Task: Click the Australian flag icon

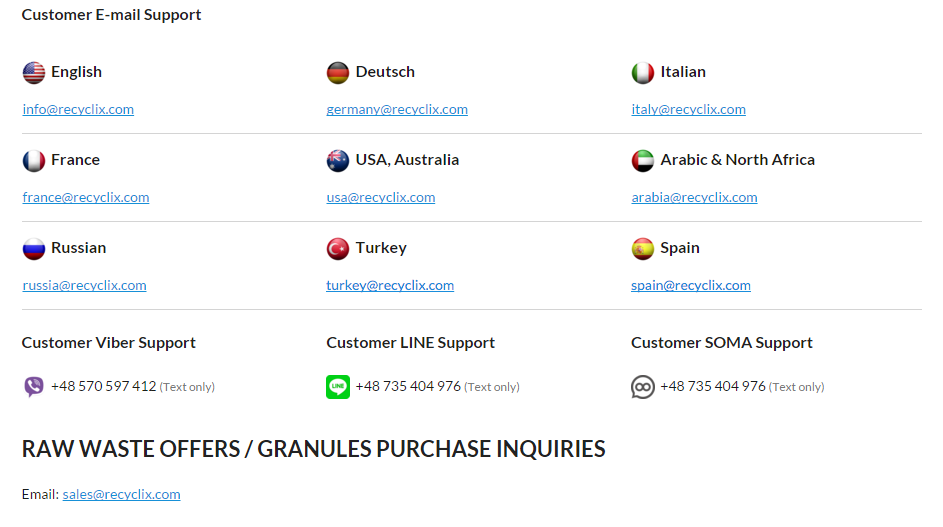Action: coord(338,161)
